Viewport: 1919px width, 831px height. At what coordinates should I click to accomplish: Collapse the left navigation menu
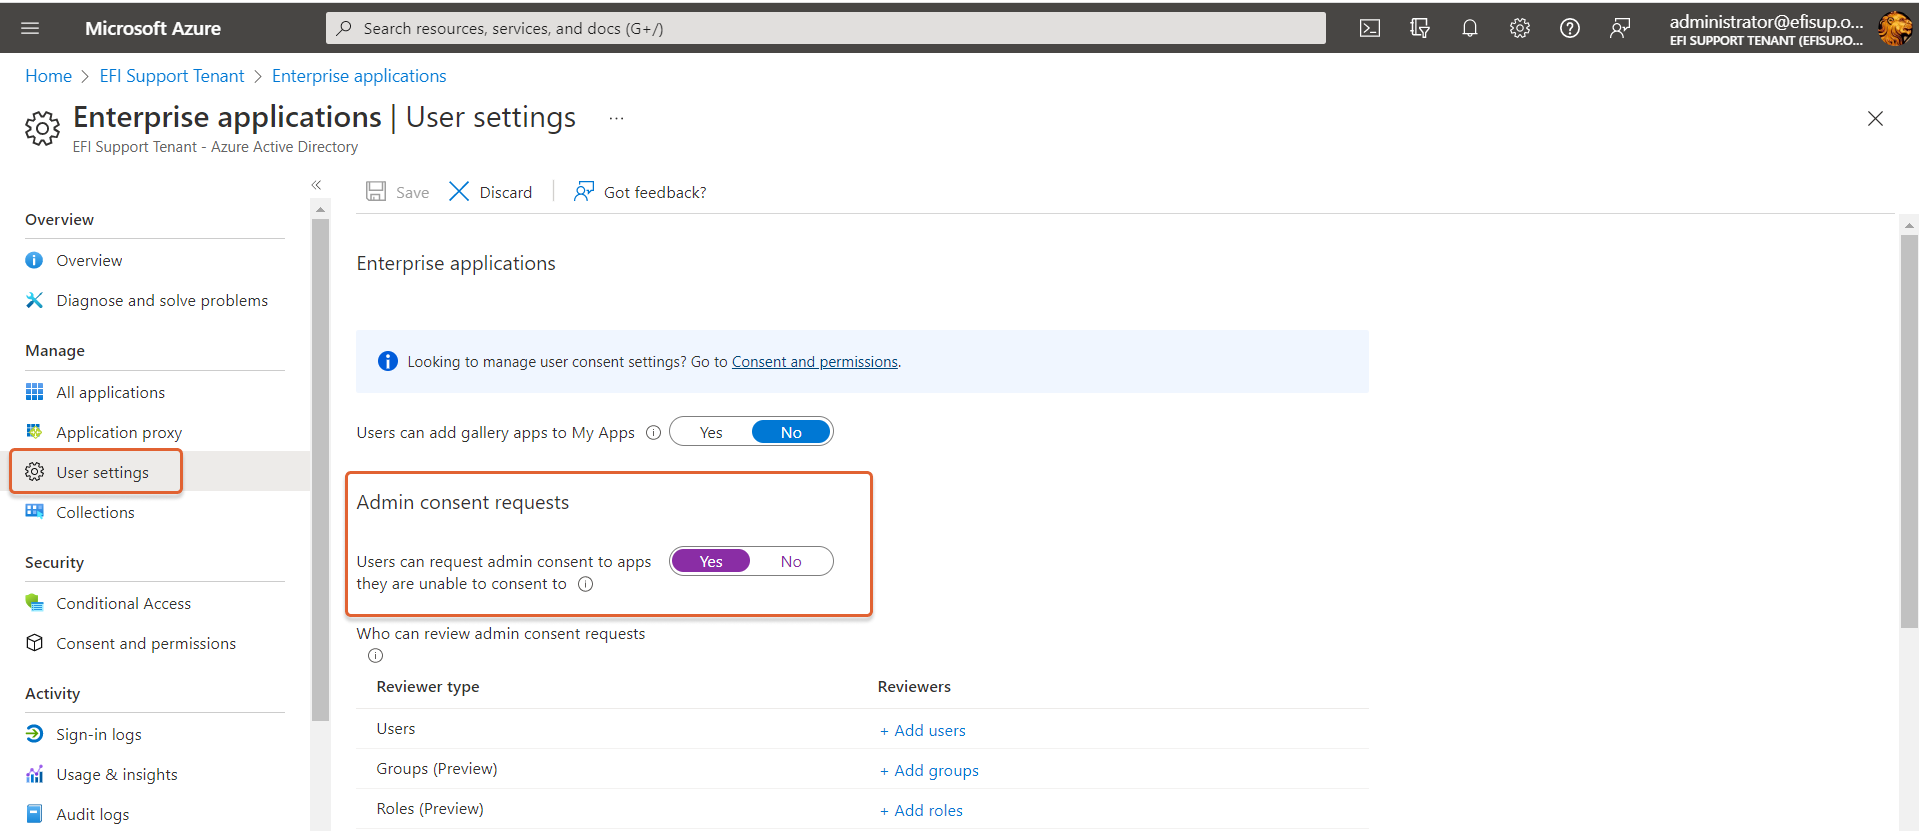pyautogui.click(x=316, y=185)
